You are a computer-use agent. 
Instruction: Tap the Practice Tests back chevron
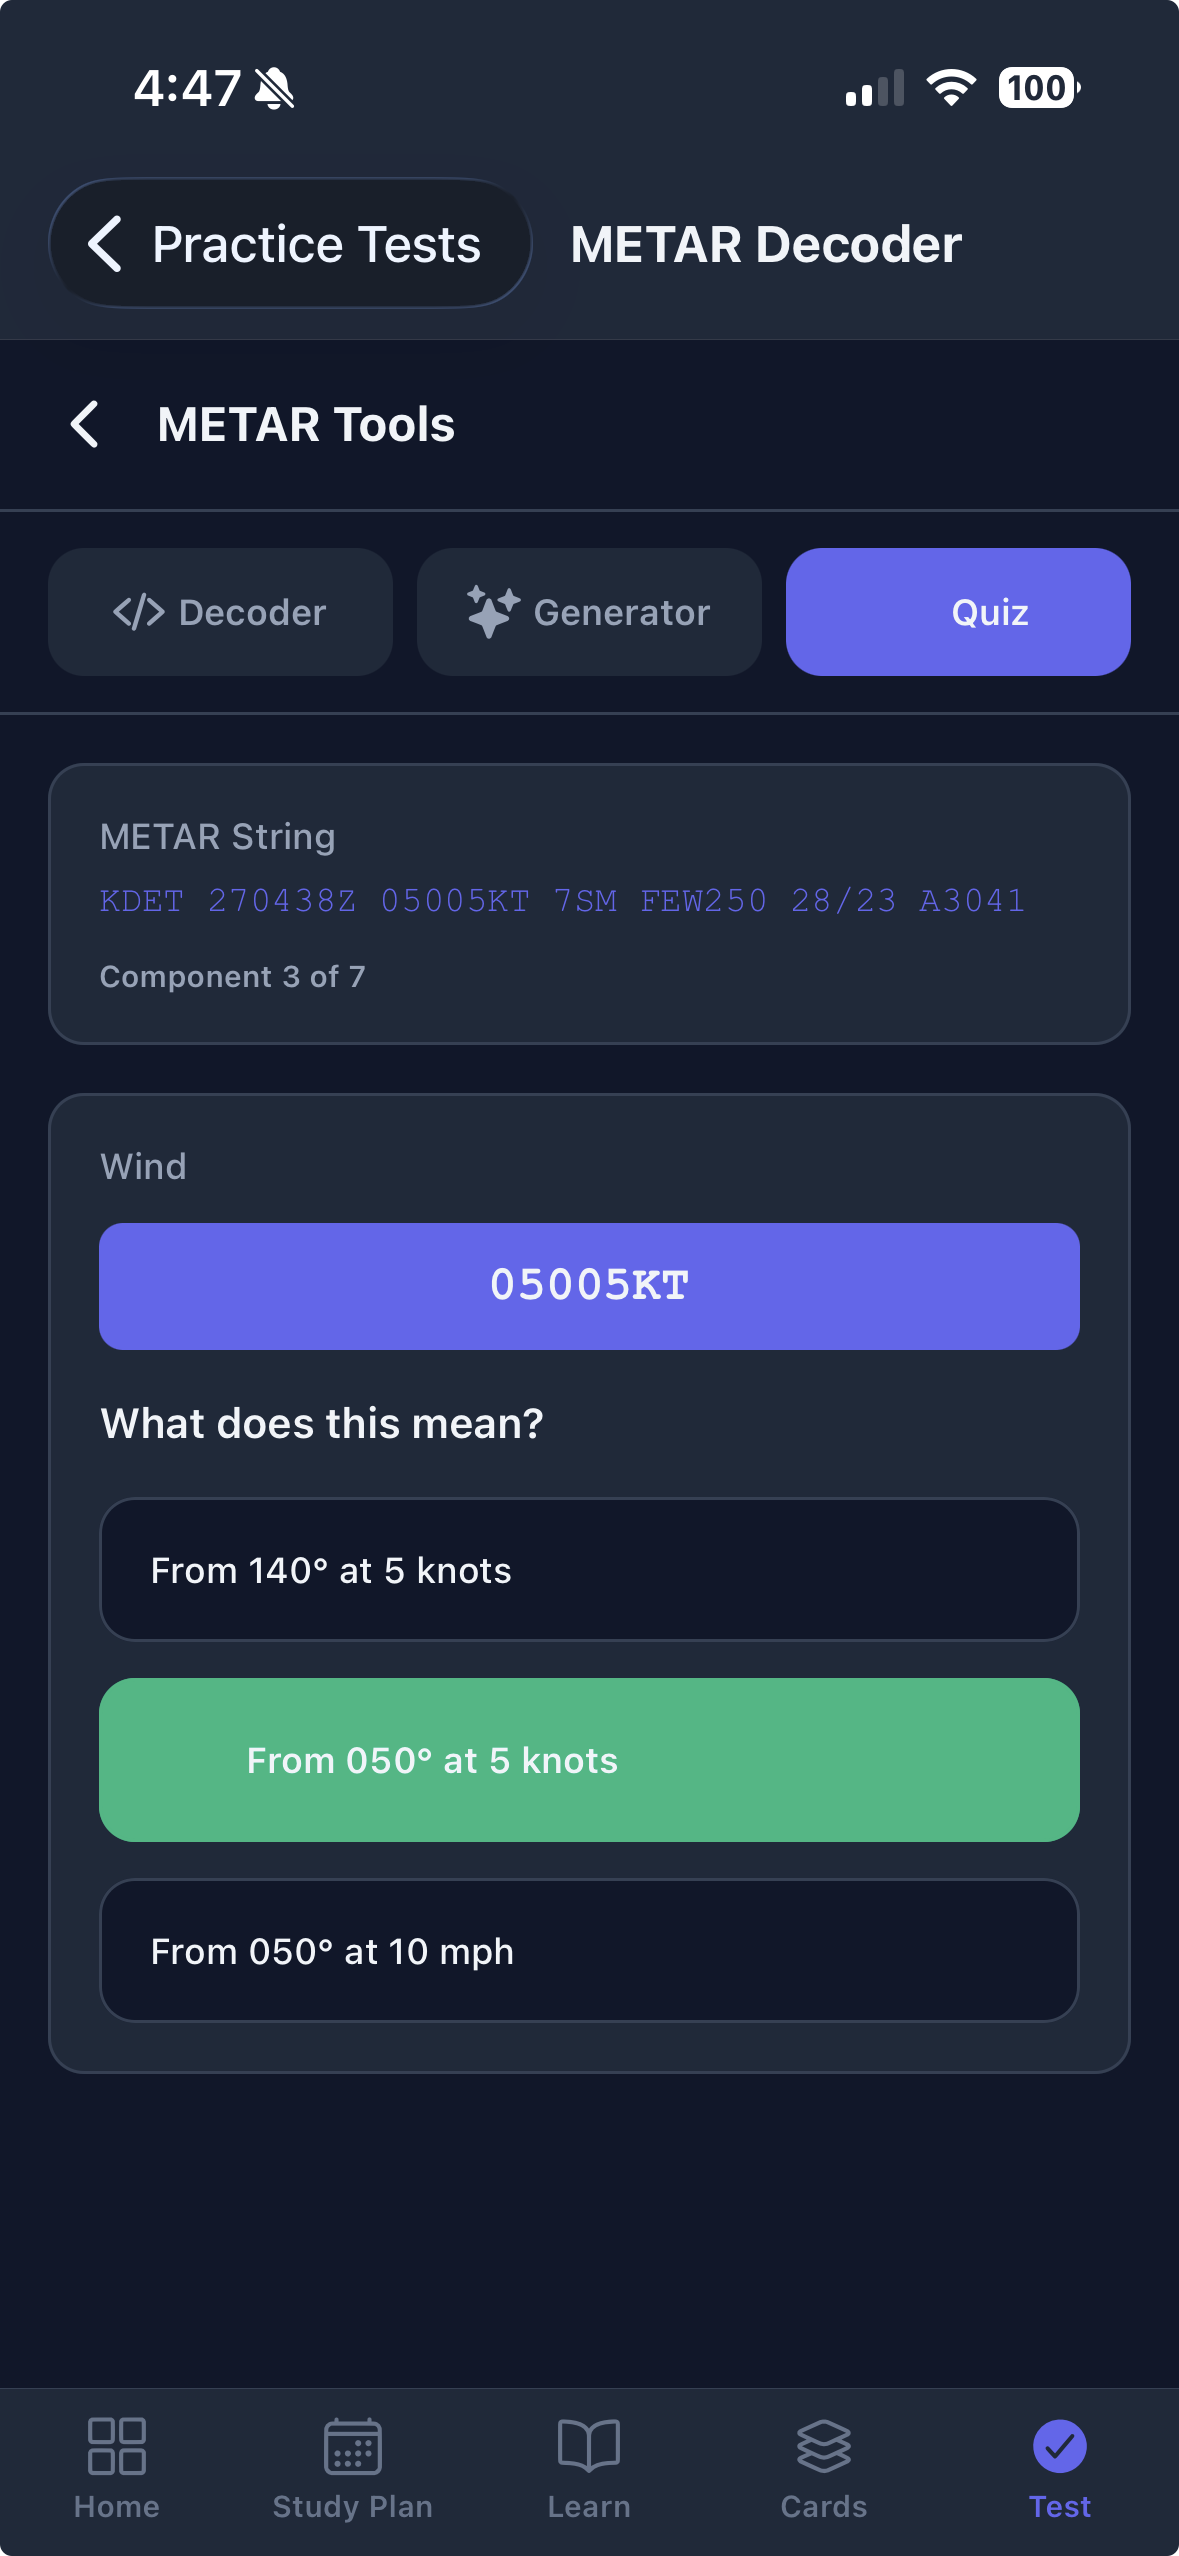(x=106, y=244)
